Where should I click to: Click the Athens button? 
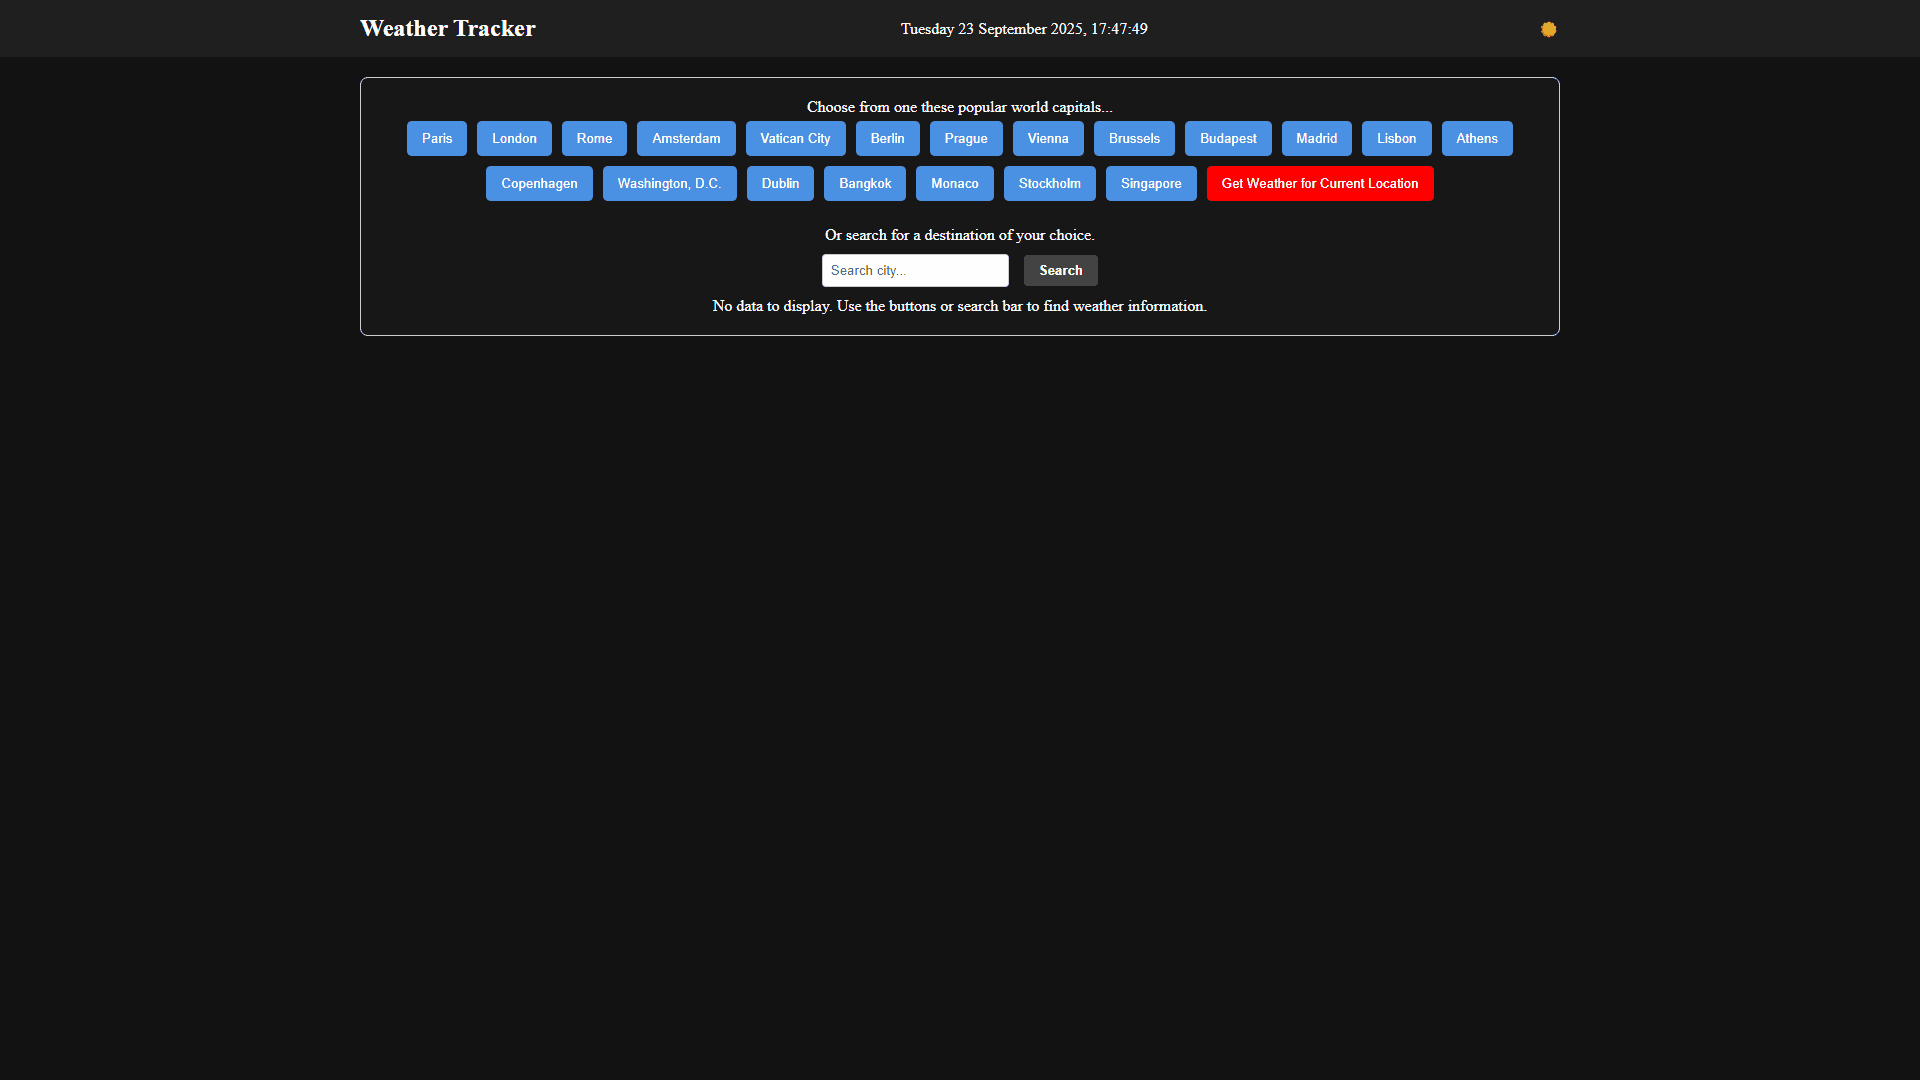[x=1476, y=138]
